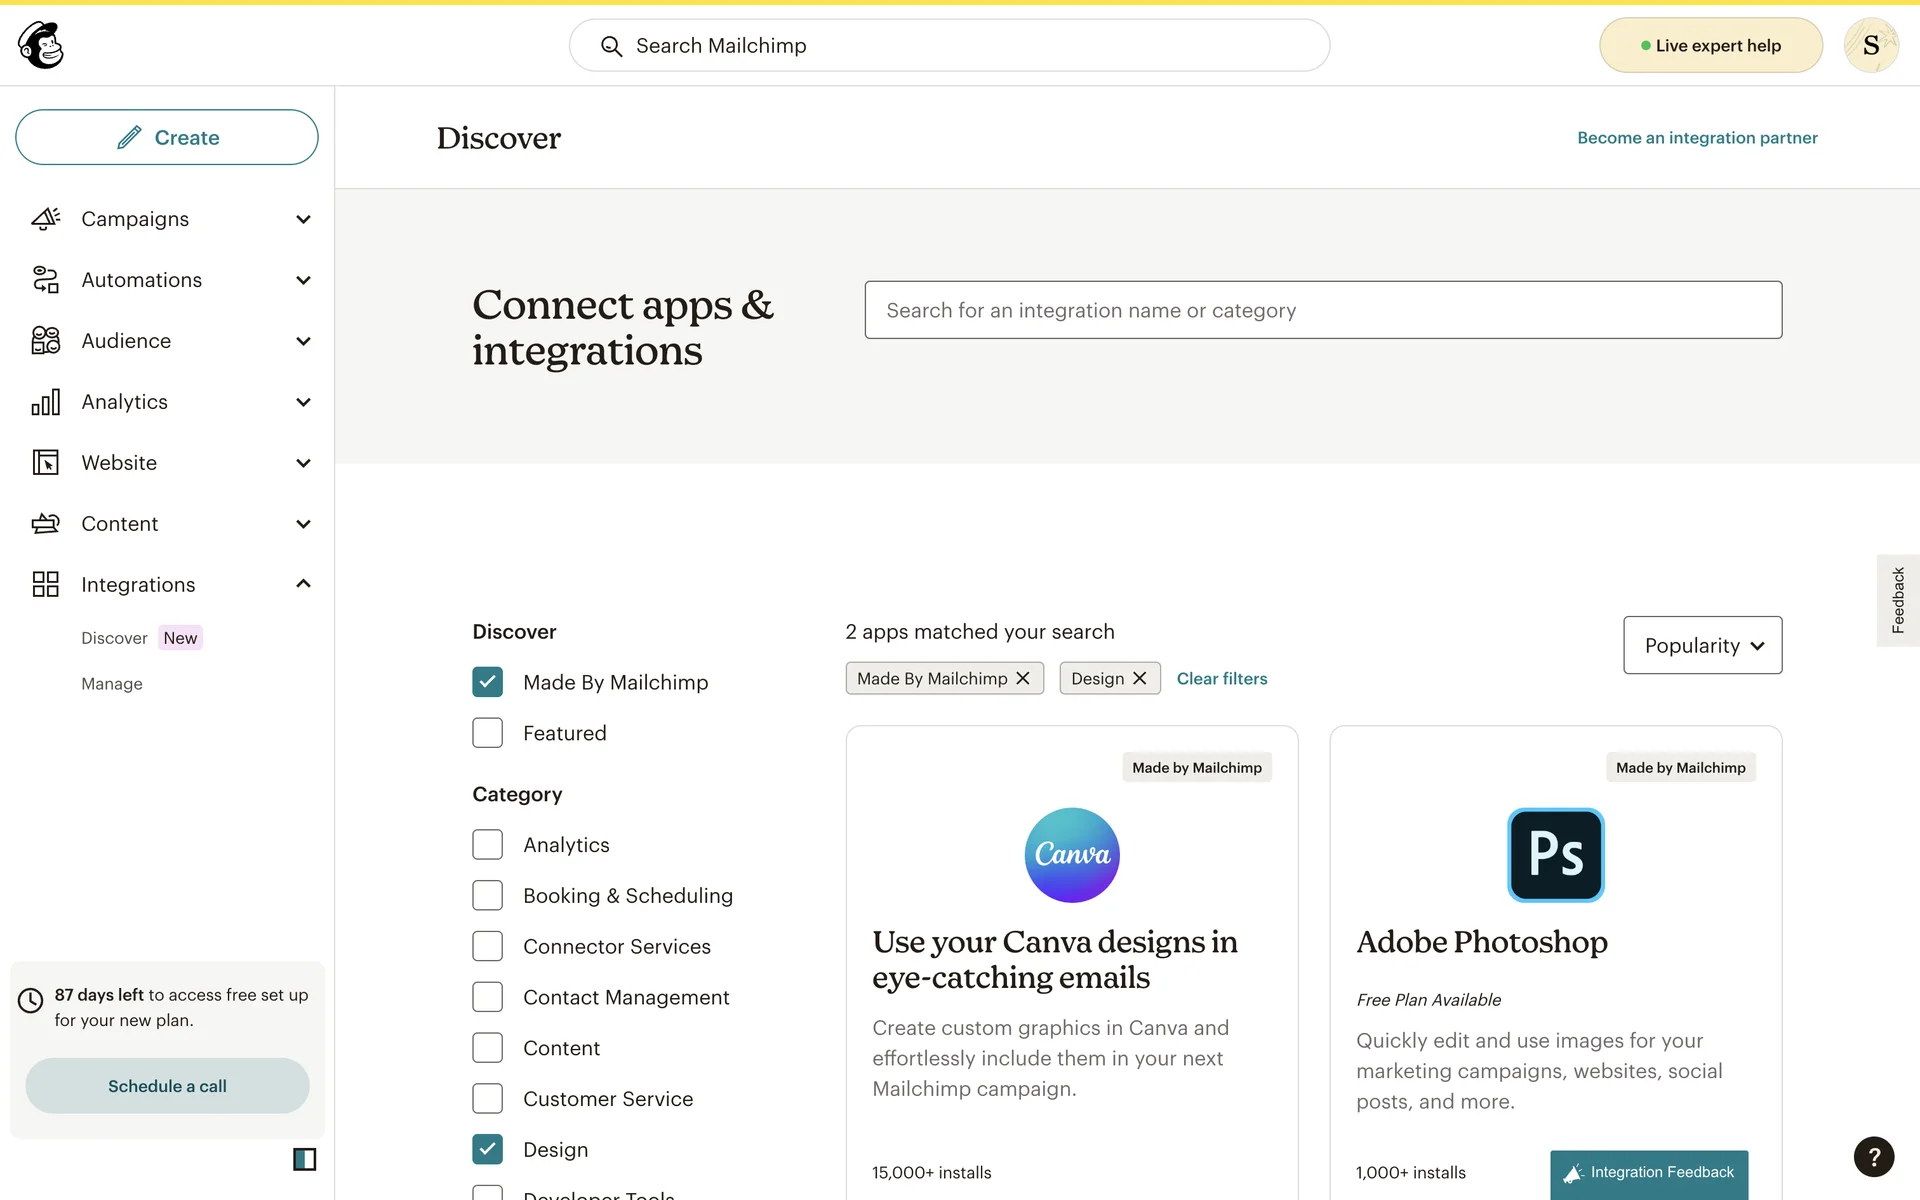Screen dimensions: 1920x1200
Task: Click the integration name search field
Action: (x=1322, y=310)
